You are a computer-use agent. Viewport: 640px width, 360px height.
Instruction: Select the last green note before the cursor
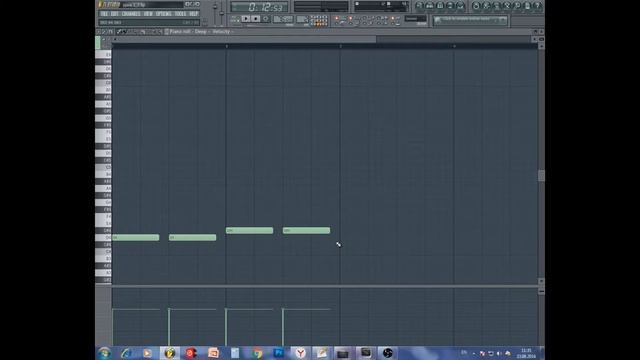(x=307, y=231)
